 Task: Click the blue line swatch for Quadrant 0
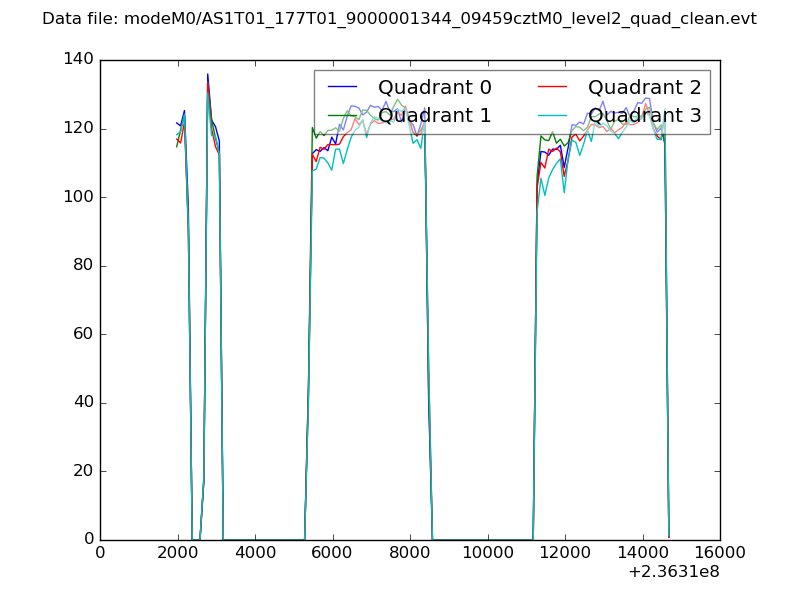(343, 88)
